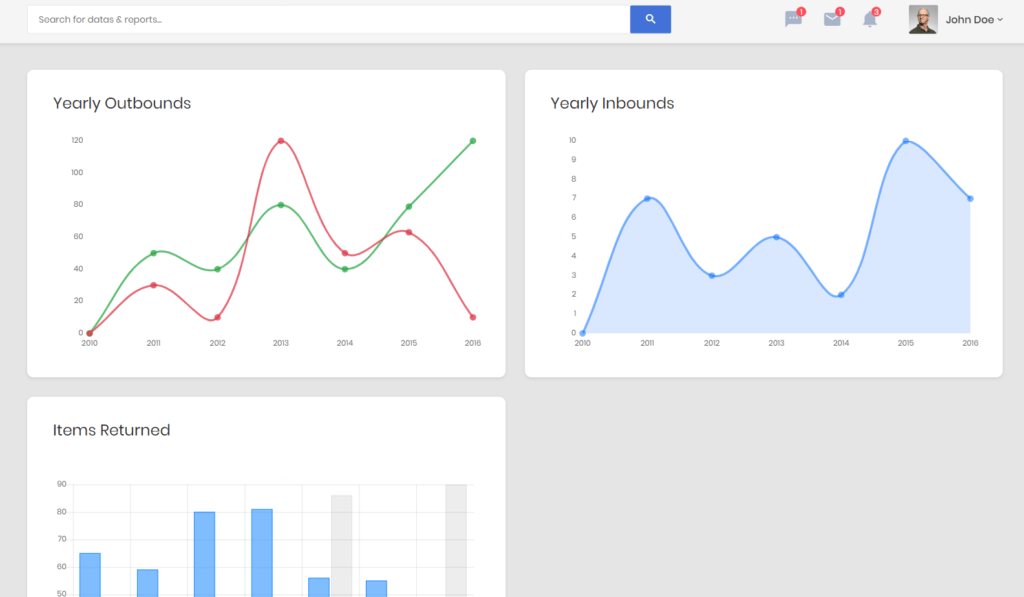
Task: Open the mail envelope icon
Action: pyautogui.click(x=832, y=19)
